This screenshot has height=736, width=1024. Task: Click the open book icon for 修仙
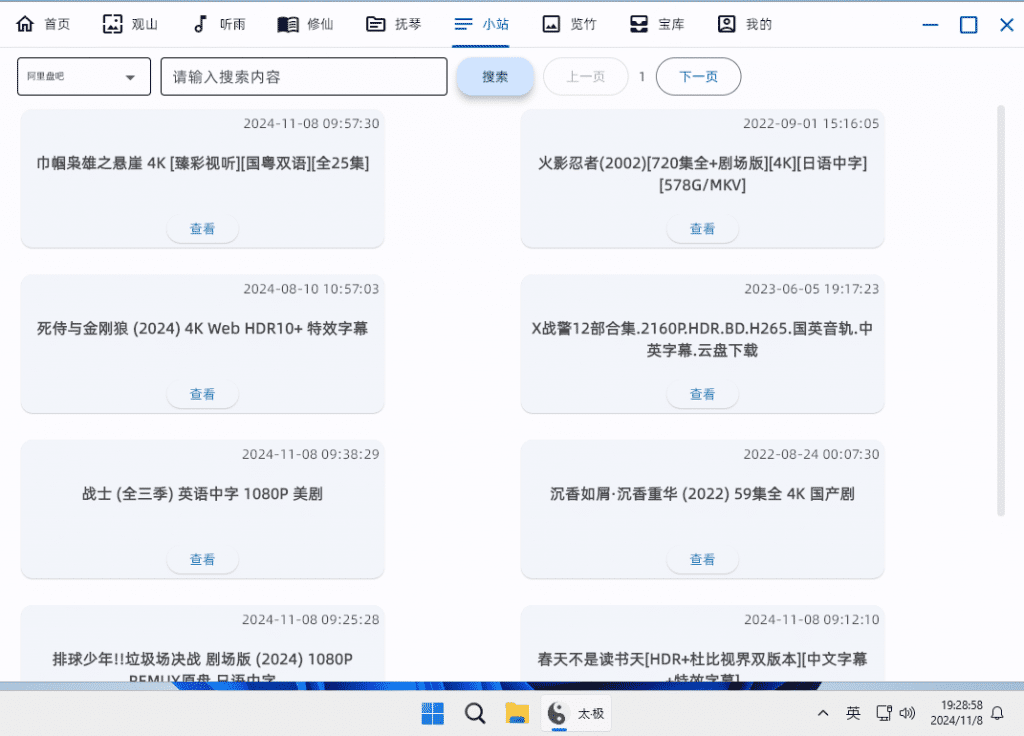tap(287, 24)
